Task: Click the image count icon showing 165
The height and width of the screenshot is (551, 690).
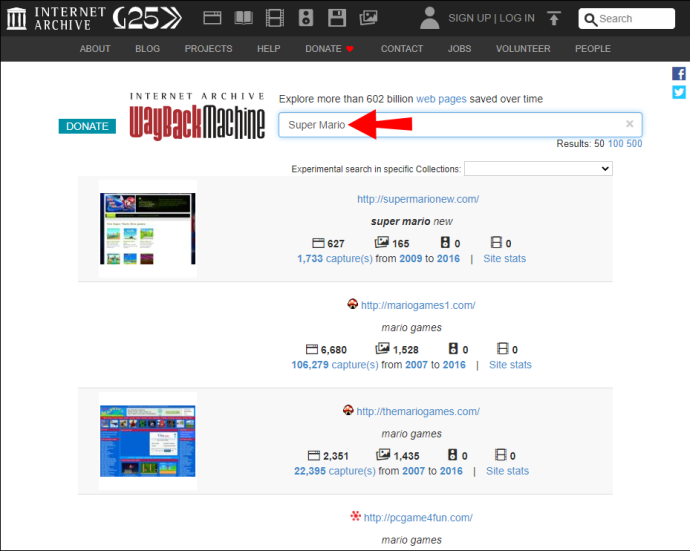Action: coord(382,242)
